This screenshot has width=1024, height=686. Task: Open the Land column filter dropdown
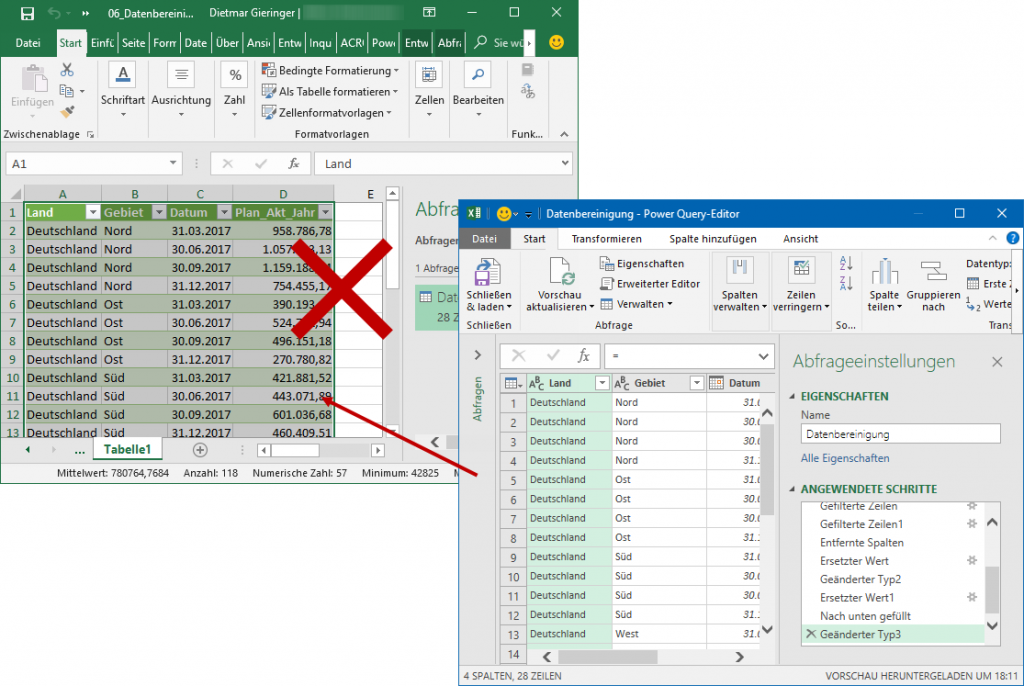(602, 383)
